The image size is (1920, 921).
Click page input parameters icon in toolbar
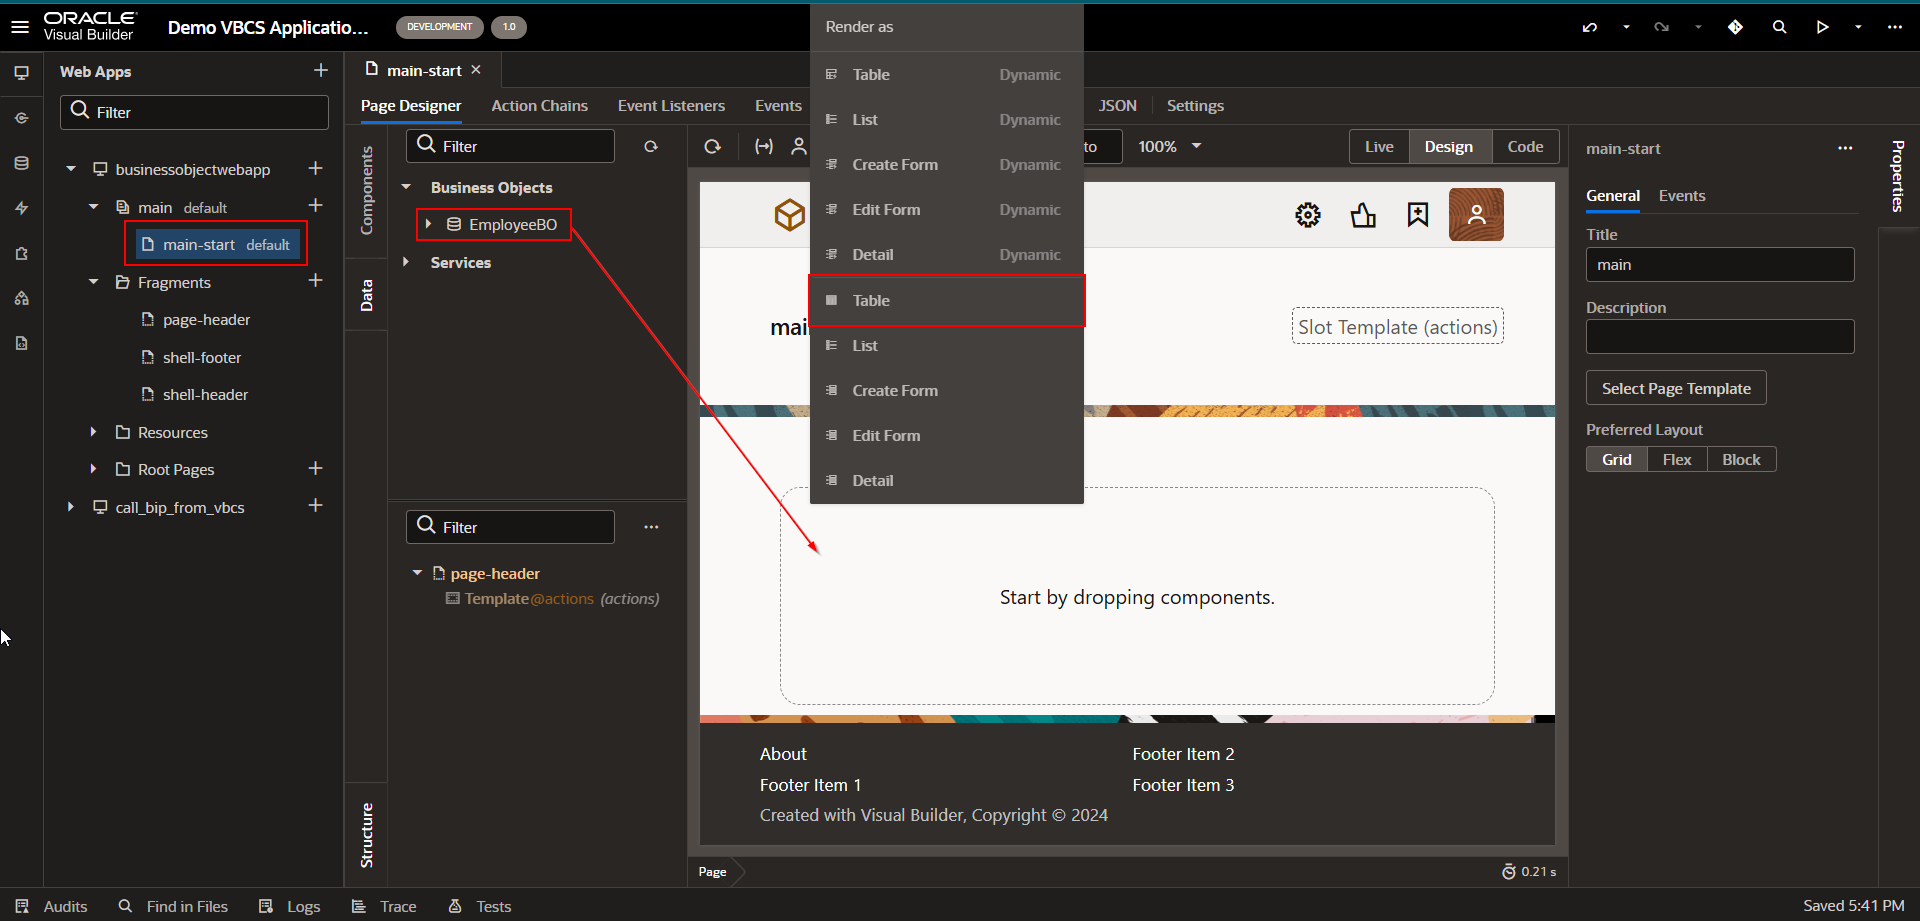pyautogui.click(x=764, y=146)
